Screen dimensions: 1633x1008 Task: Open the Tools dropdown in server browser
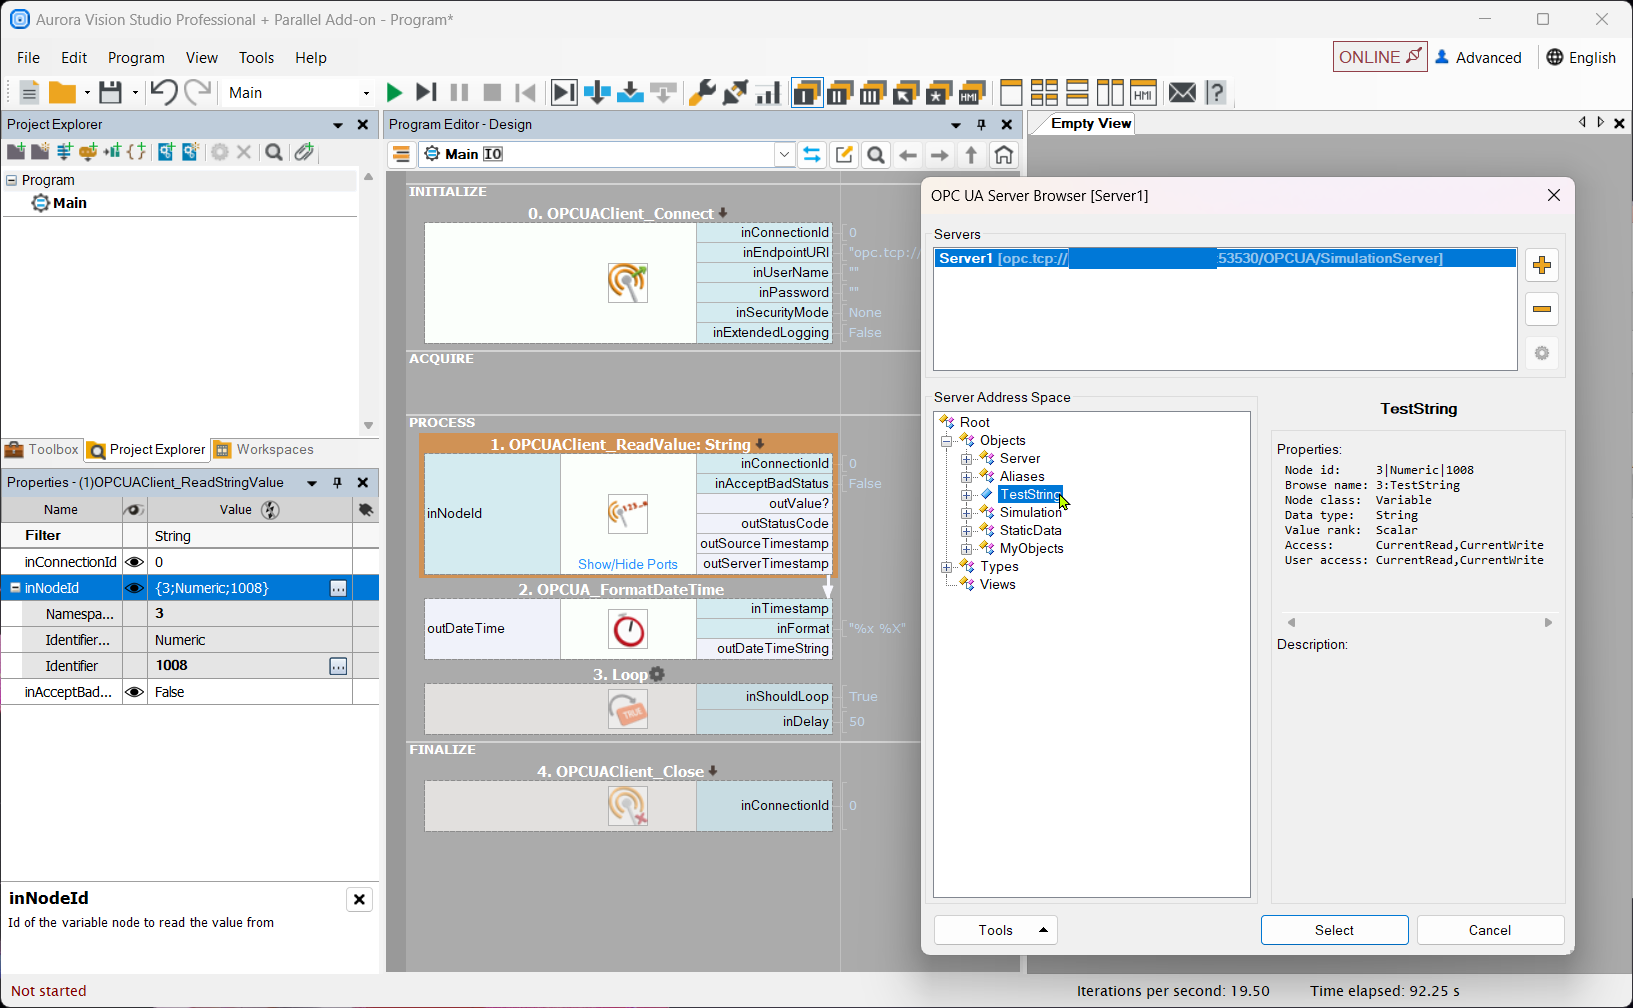tap(995, 930)
